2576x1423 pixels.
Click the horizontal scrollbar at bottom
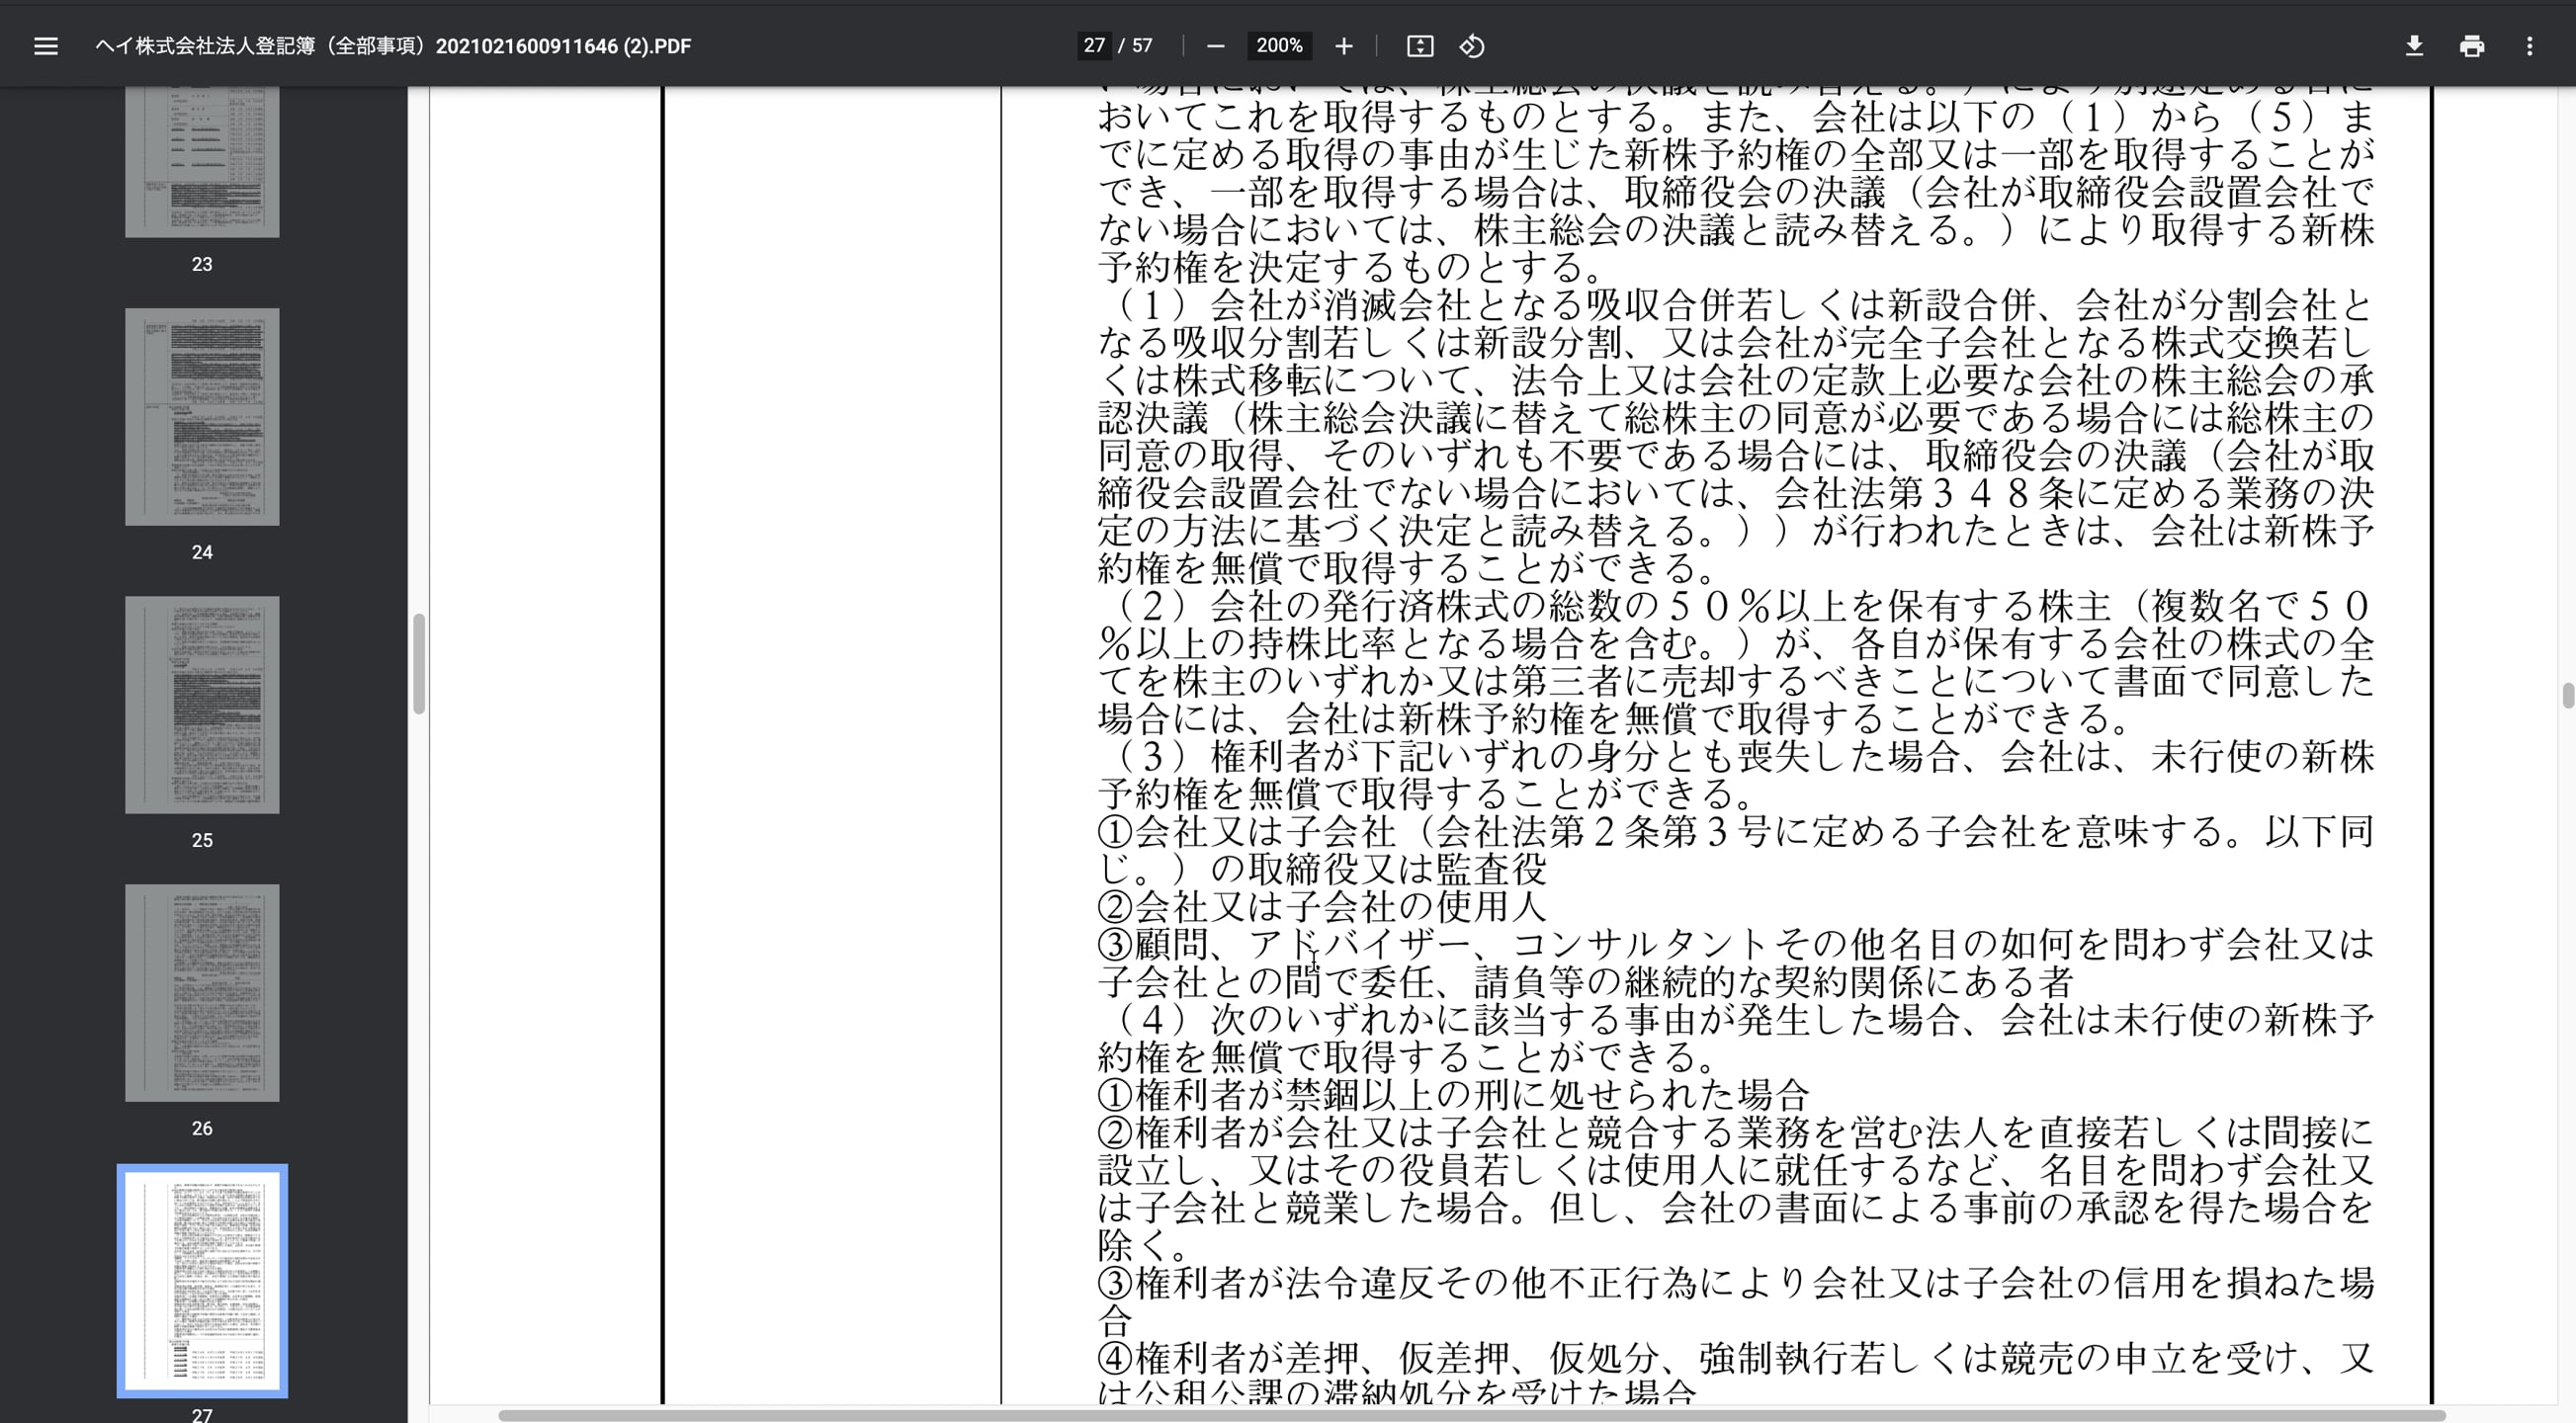tap(1470, 1415)
